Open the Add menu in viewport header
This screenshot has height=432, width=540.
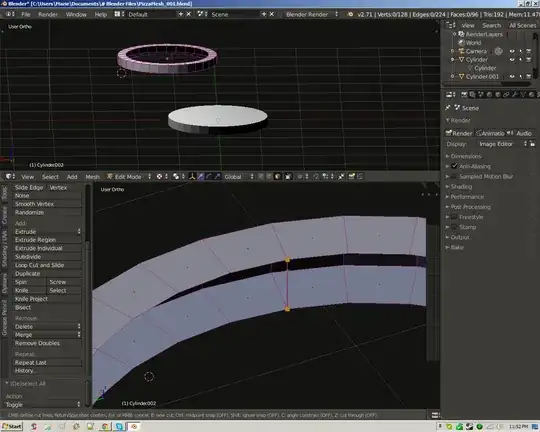click(x=72, y=177)
